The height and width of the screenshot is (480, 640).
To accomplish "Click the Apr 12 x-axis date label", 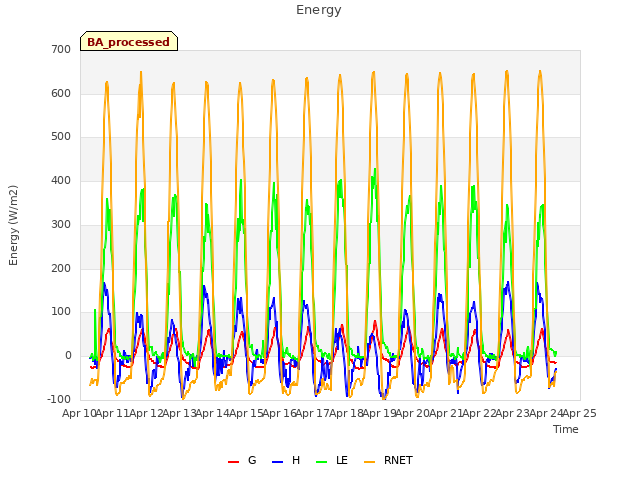I will 146,413.
